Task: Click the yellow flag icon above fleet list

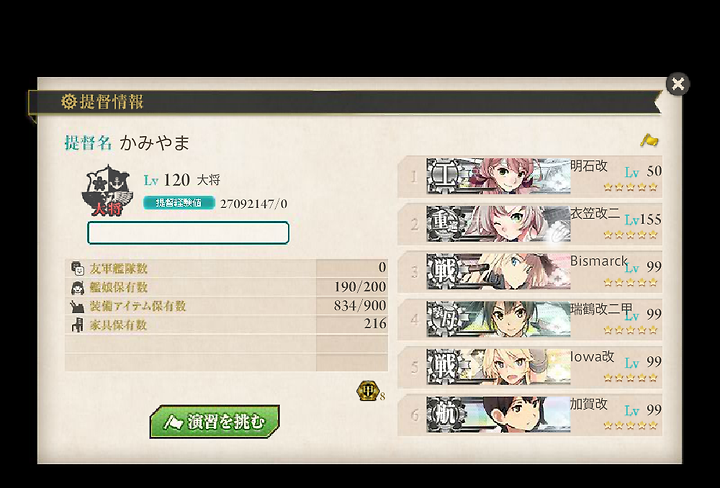Action: [649, 140]
